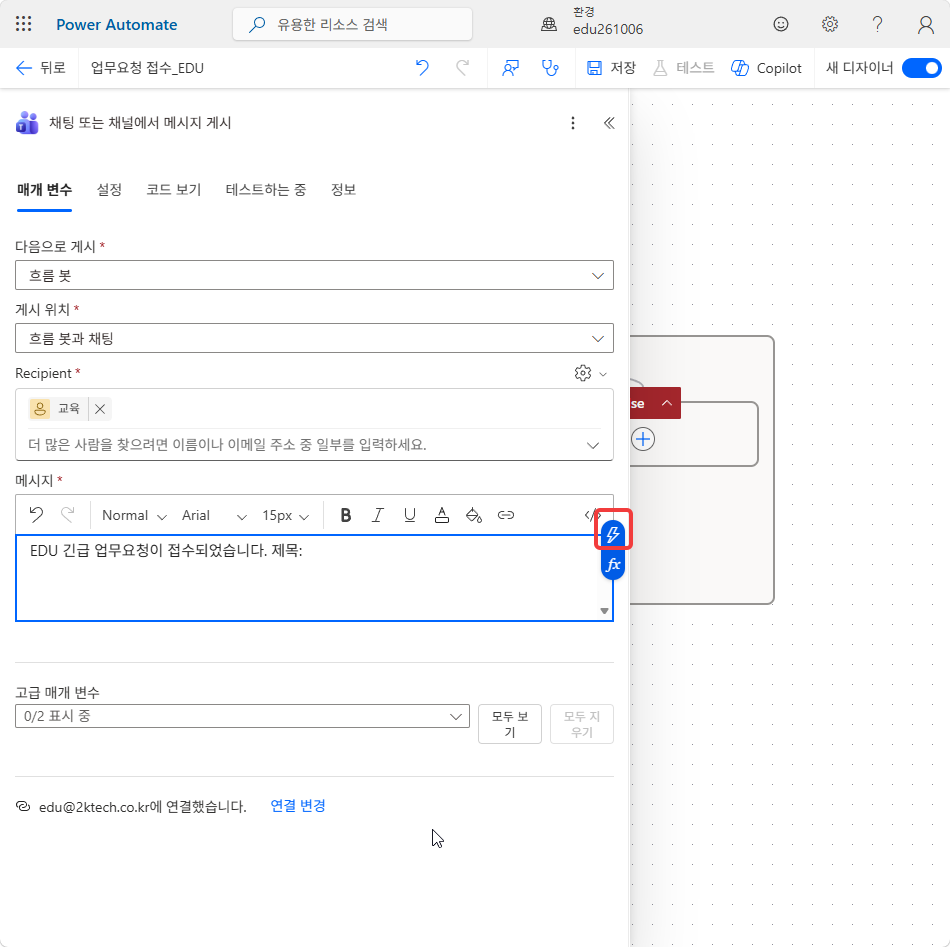This screenshot has width=950, height=947.
Task: Toggle the HTML code view
Action: (x=590, y=515)
